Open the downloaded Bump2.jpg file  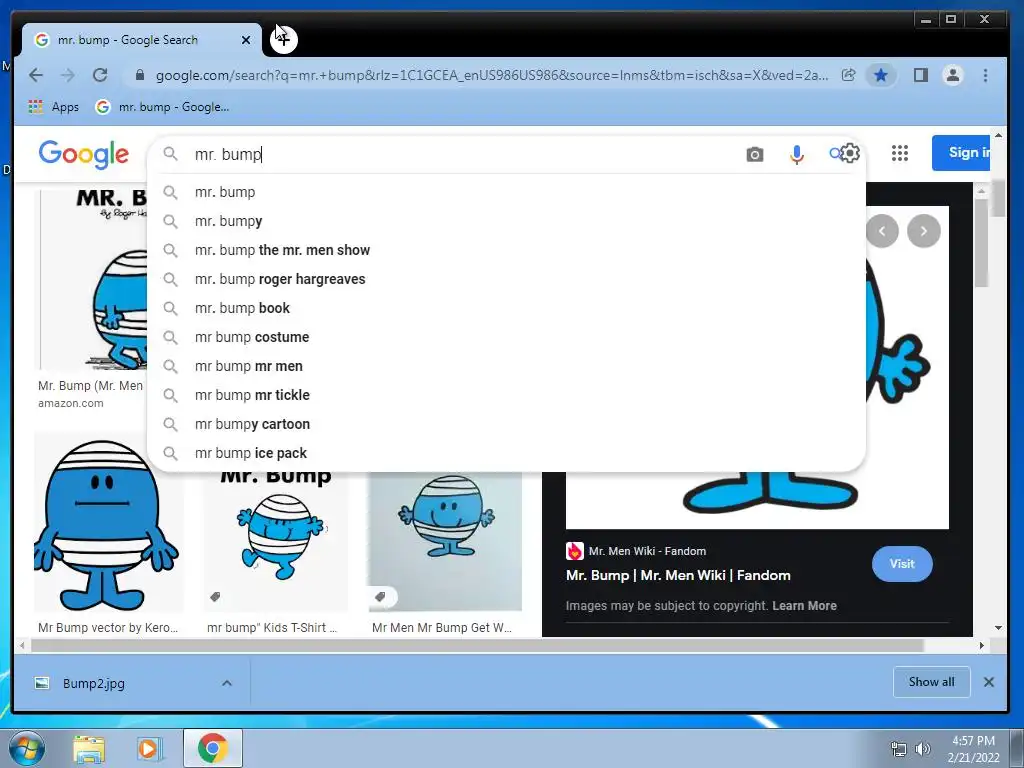93,683
